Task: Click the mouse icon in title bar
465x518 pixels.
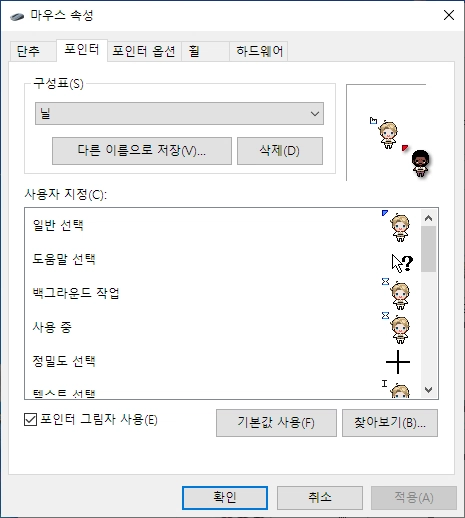Action: tap(17, 16)
